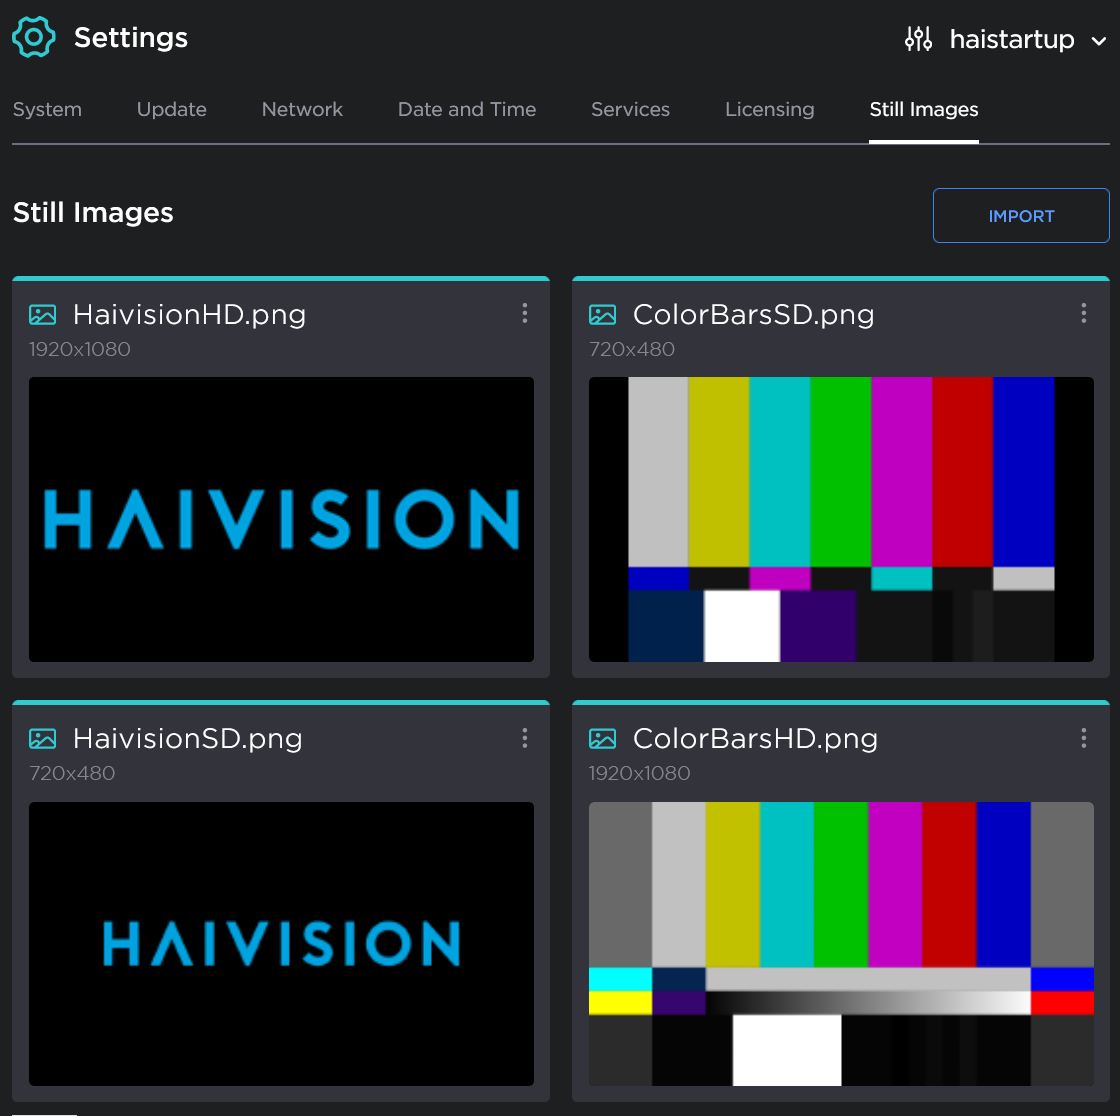Select the ColorBarsHD.png color bars thumbnail
Screen dimensions: 1120x1116
(841, 943)
